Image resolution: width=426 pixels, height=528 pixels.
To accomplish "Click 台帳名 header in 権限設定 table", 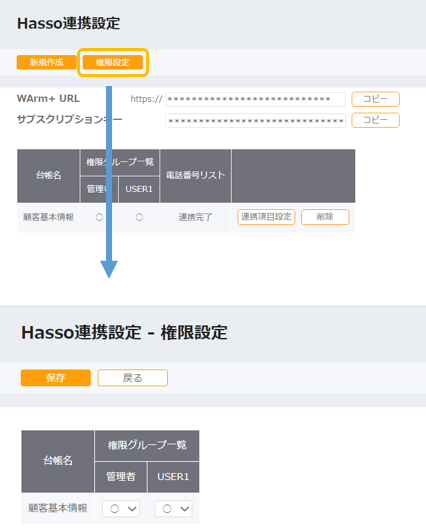I will tap(58, 461).
